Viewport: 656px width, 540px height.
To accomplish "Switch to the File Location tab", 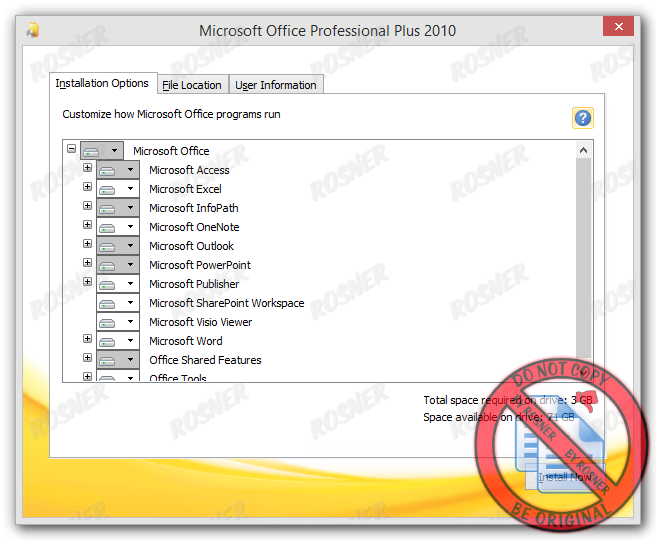I will click(192, 85).
